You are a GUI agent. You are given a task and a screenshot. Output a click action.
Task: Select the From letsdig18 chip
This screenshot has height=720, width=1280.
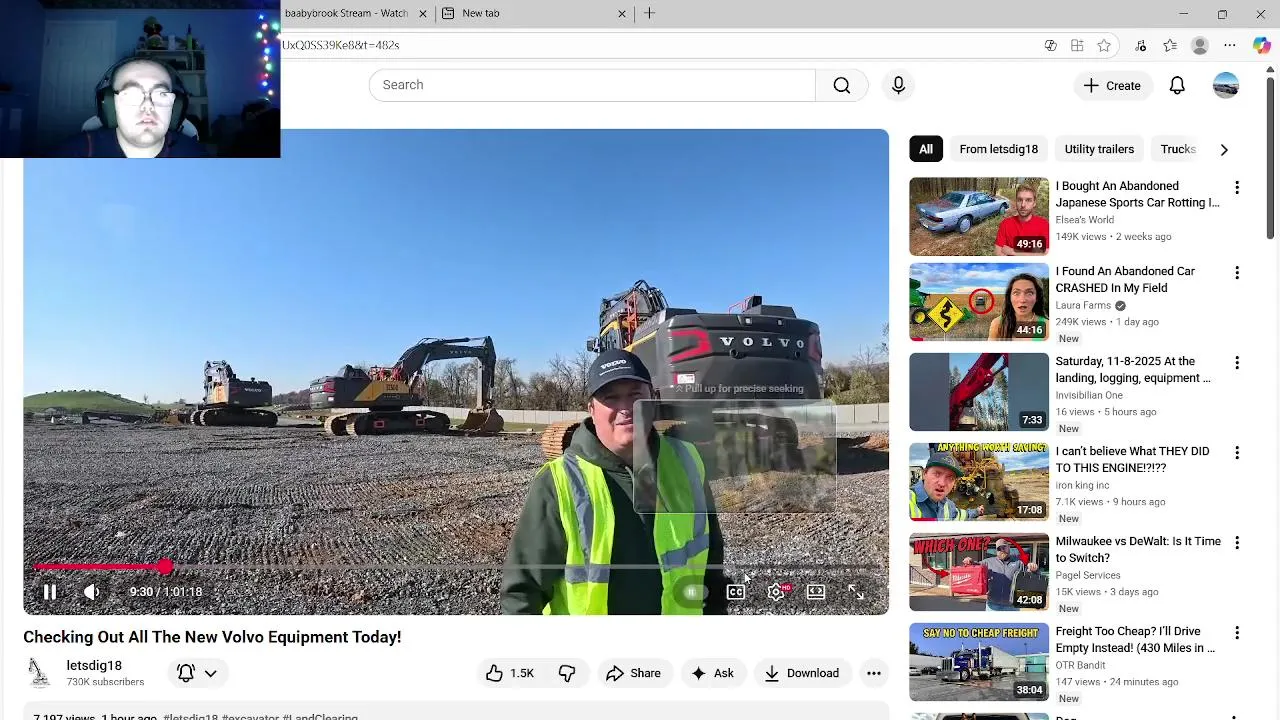(x=998, y=149)
